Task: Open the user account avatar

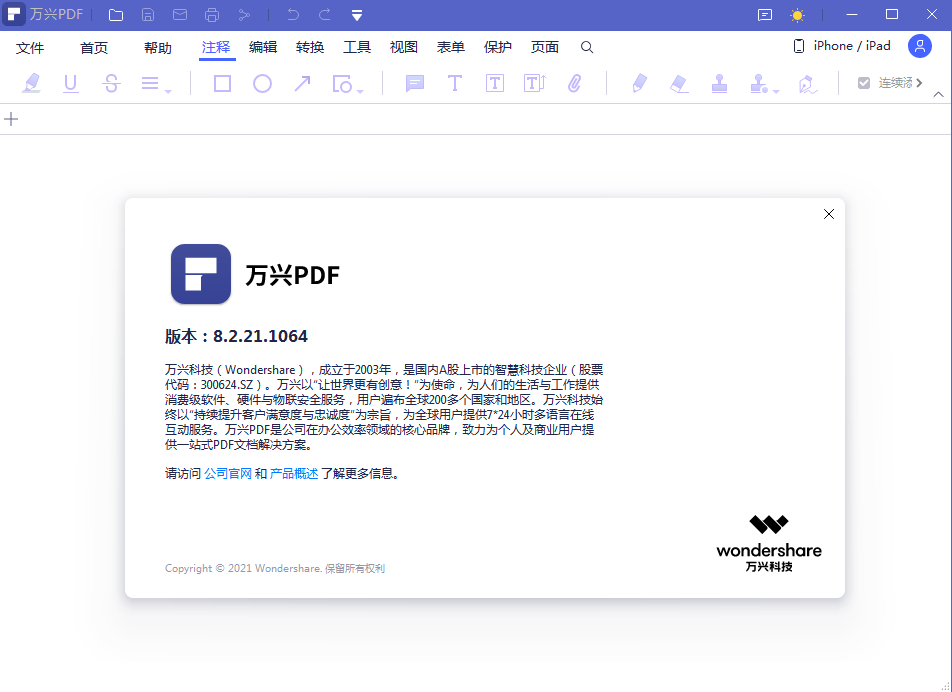Action: (x=920, y=46)
